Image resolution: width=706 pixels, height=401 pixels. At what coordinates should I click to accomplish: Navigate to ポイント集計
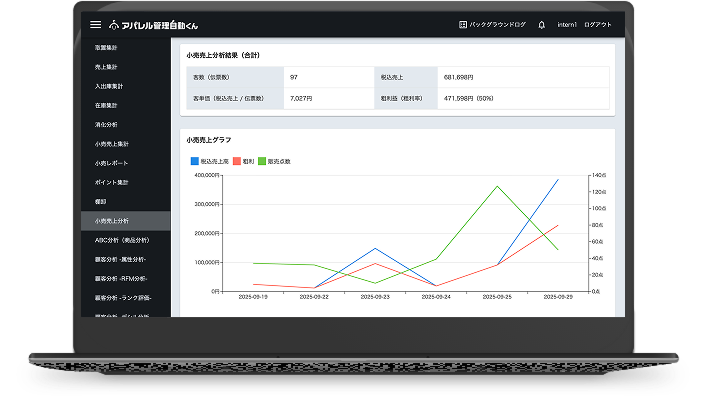click(x=111, y=182)
